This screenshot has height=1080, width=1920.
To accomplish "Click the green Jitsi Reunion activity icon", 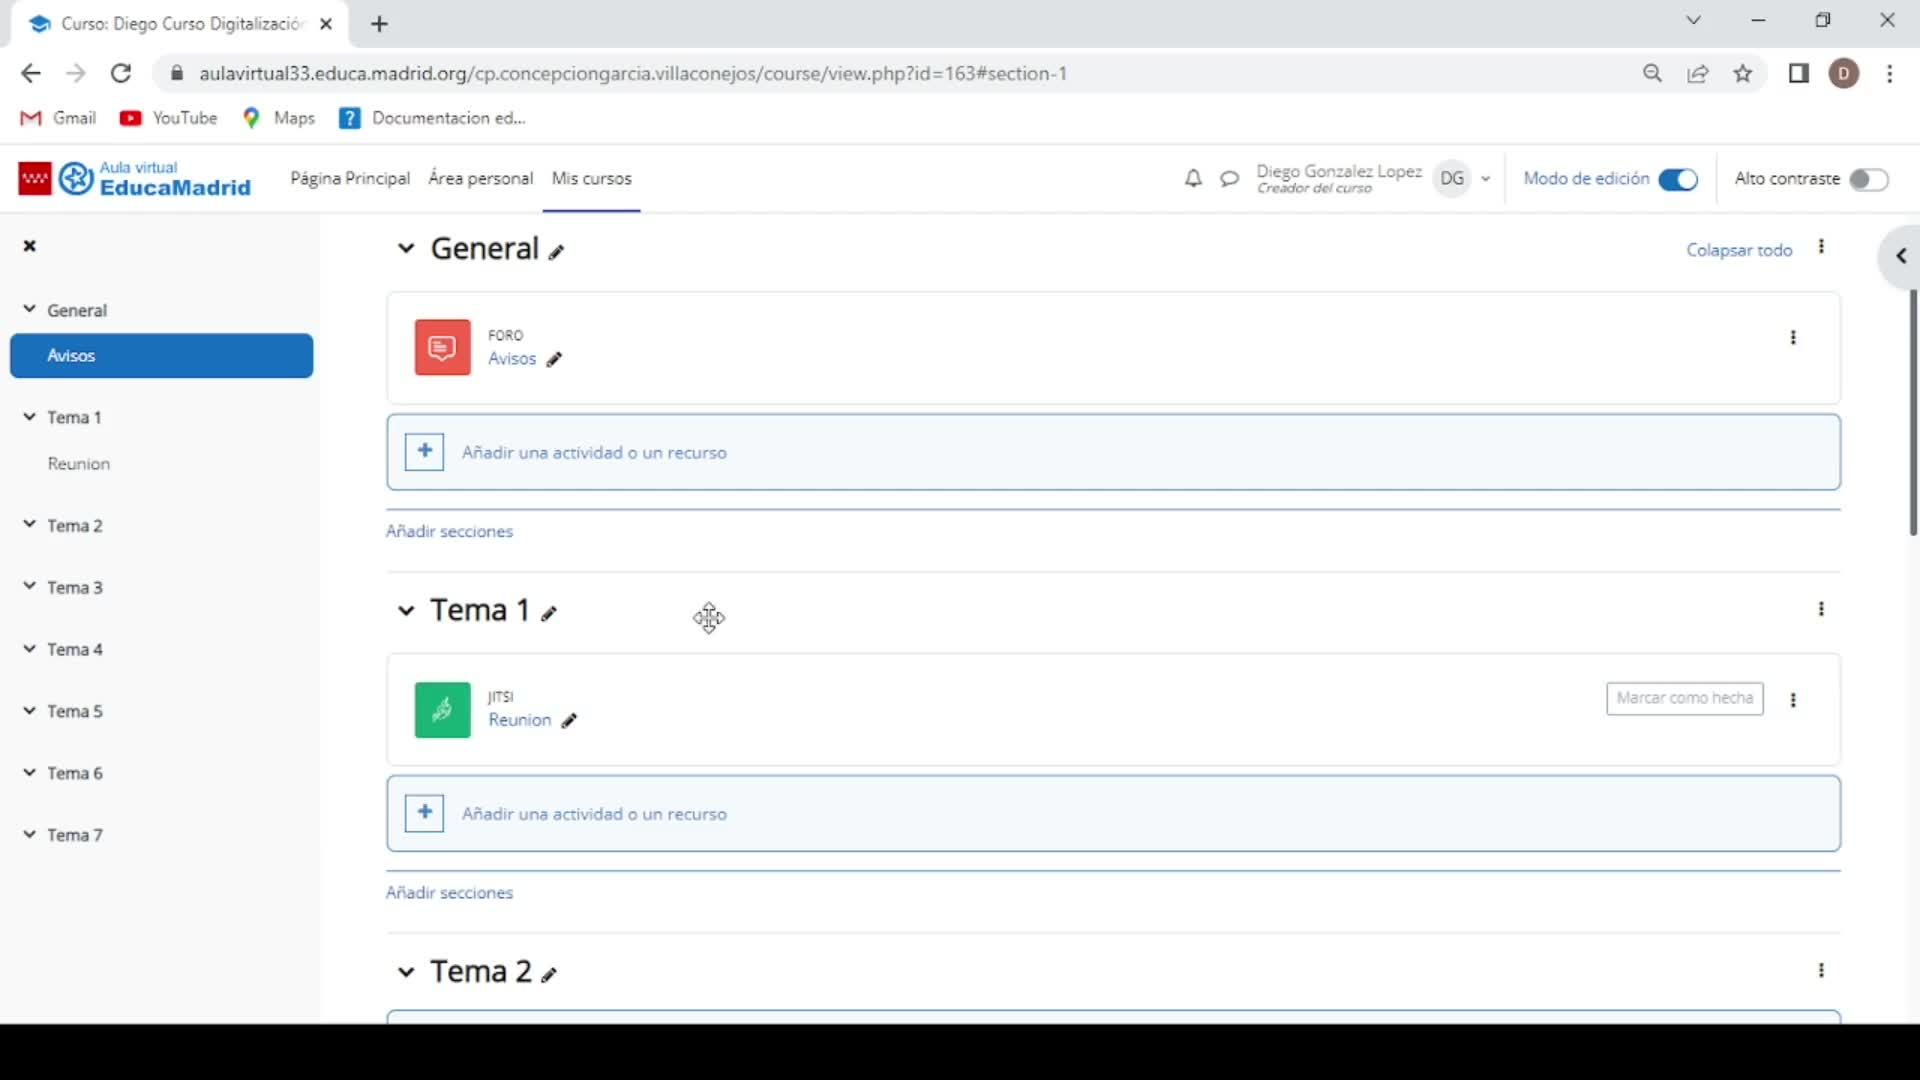I will click(x=442, y=710).
